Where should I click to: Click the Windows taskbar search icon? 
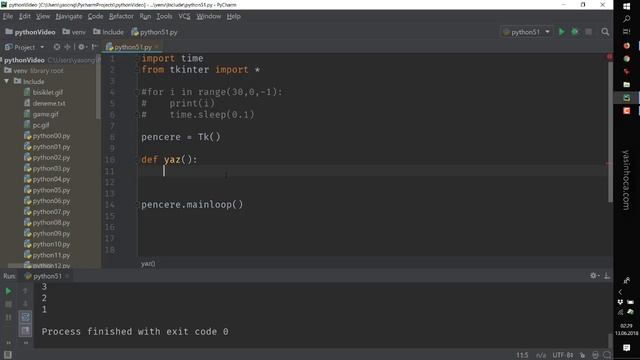(x=627, y=19)
